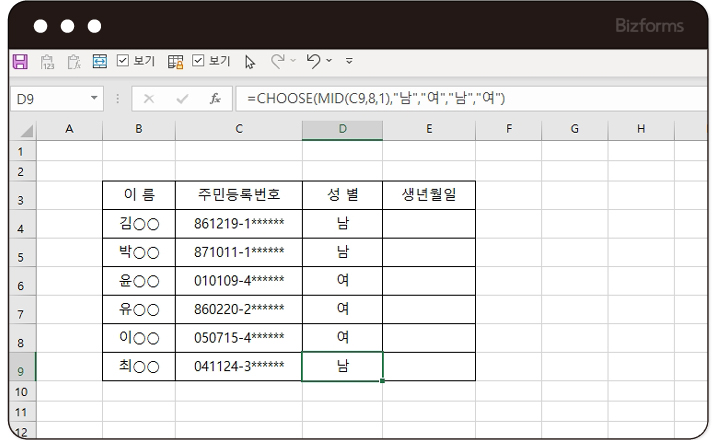Click the 성 별 header cell
The height and width of the screenshot is (440, 715).
pyautogui.click(x=342, y=195)
